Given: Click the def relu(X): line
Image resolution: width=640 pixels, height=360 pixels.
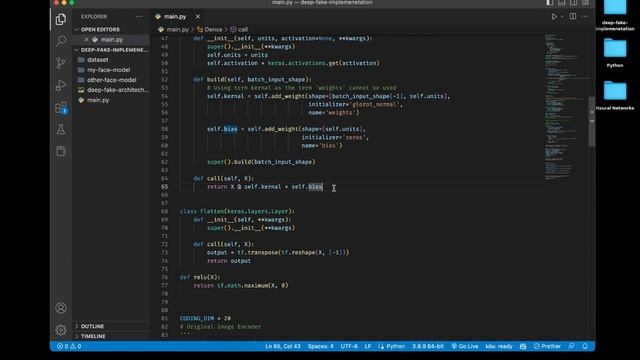Looking at the screenshot, I should click(200, 277).
